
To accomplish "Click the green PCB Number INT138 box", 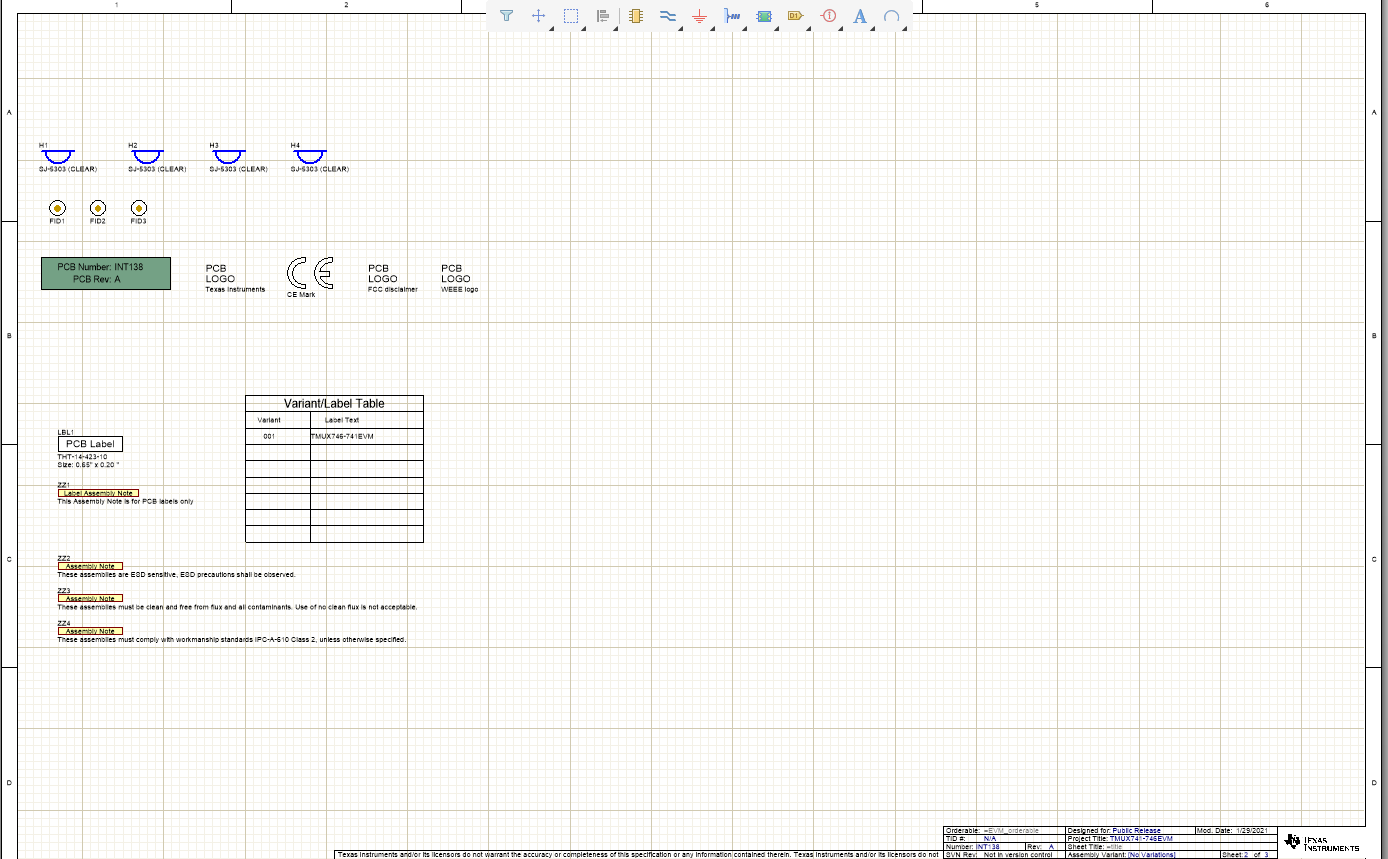I will tap(105, 273).
